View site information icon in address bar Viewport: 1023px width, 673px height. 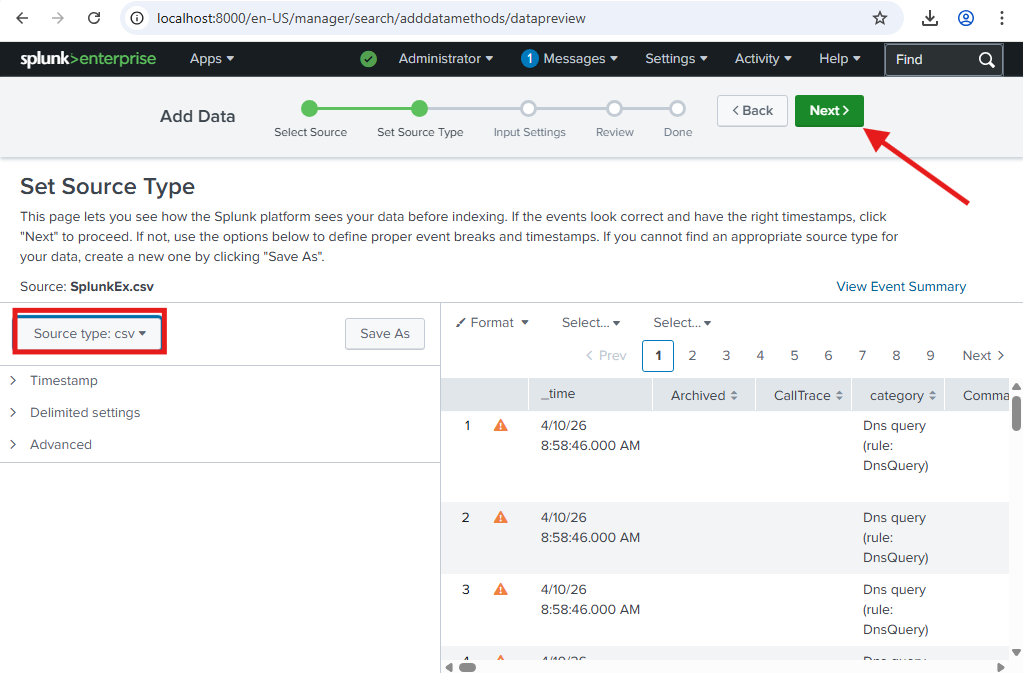pos(137,18)
